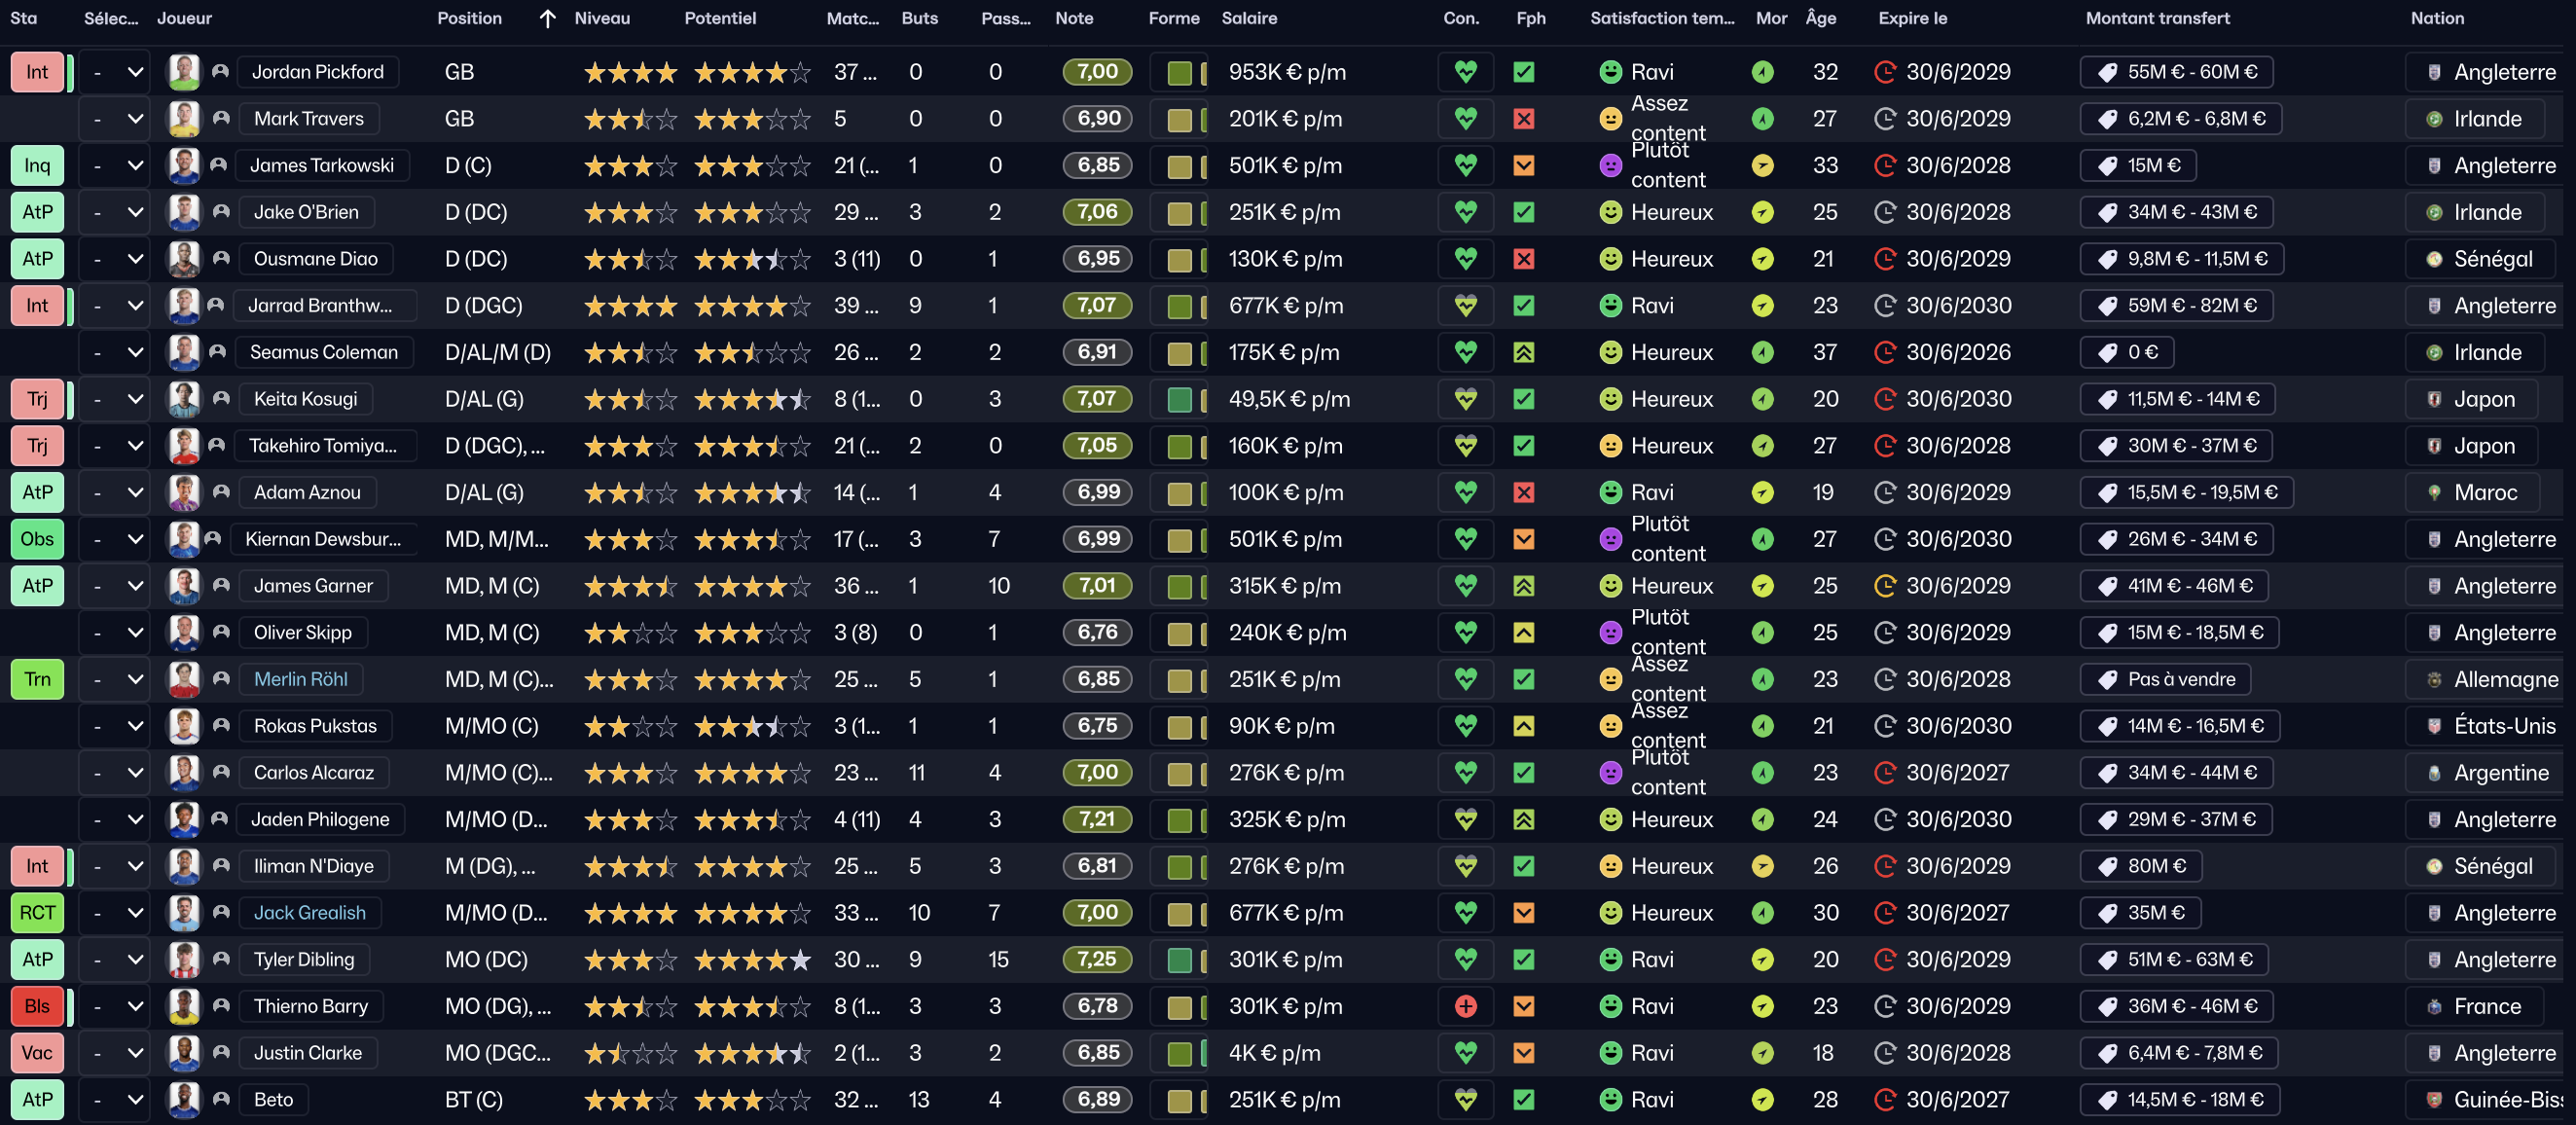Open the selection dropdown for Justin Clarke

(x=135, y=1053)
